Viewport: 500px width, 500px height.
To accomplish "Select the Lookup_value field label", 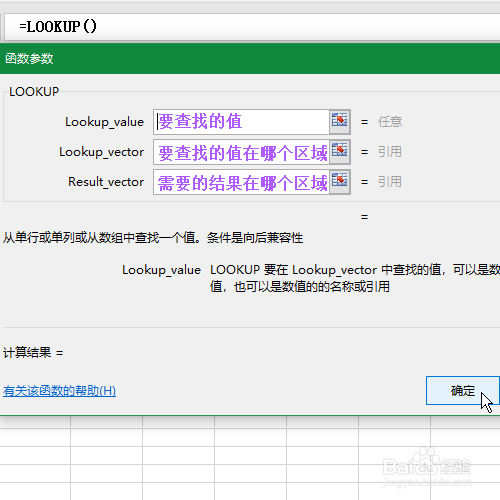I will [x=104, y=122].
